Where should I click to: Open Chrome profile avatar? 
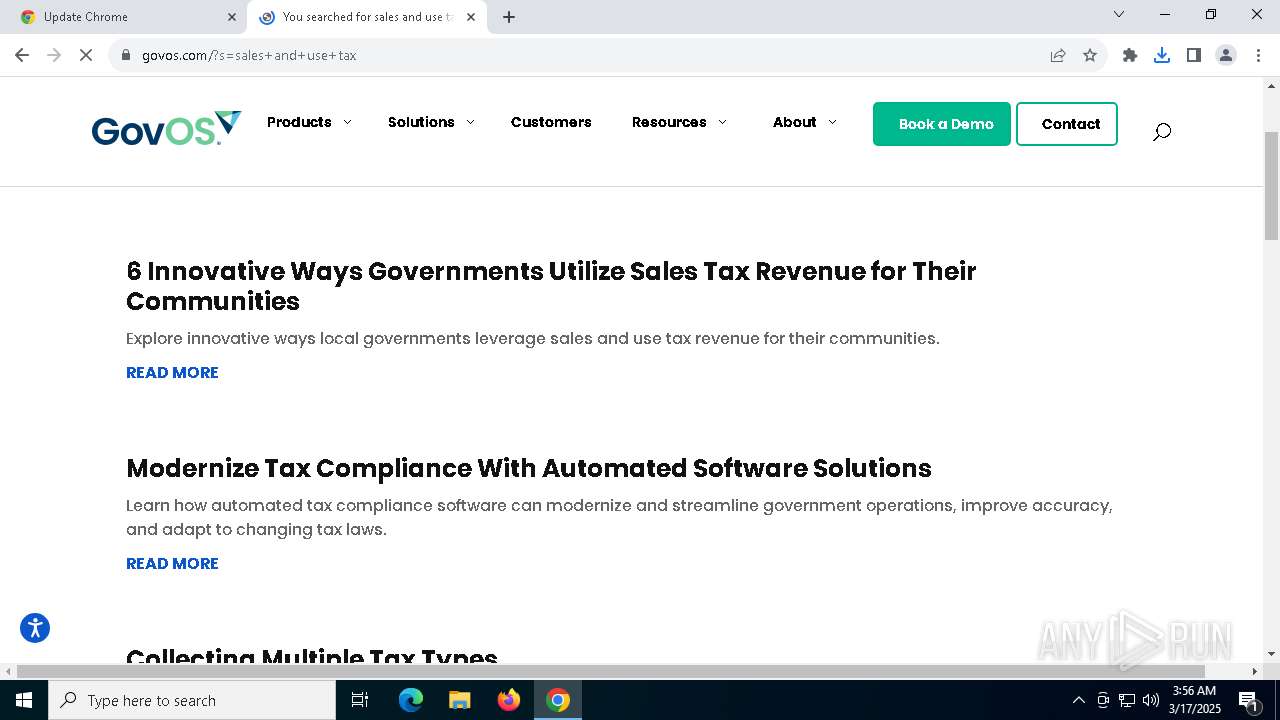tap(1226, 55)
